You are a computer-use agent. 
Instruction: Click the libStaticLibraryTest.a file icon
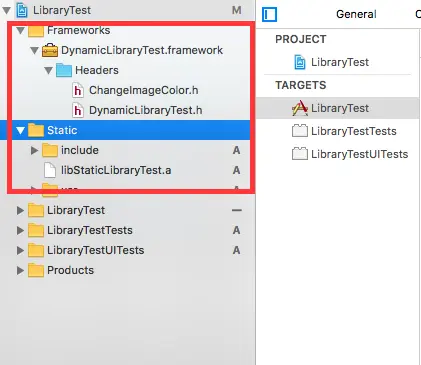click(50, 170)
